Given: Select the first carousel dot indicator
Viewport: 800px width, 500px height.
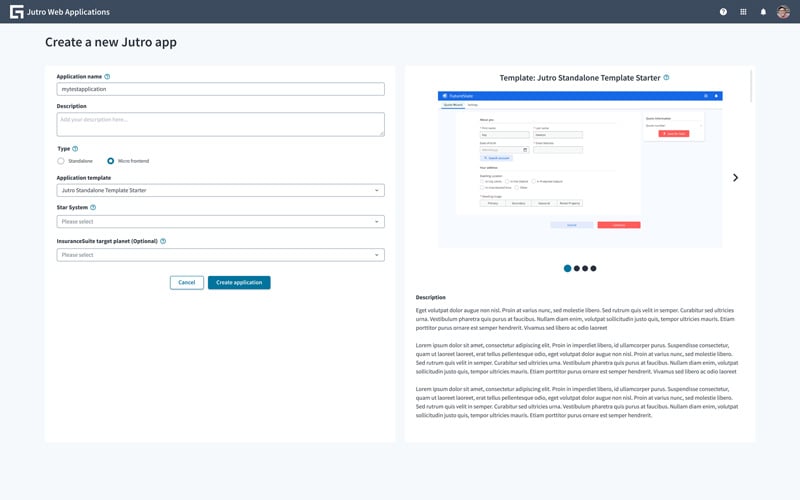Looking at the screenshot, I should [x=567, y=268].
